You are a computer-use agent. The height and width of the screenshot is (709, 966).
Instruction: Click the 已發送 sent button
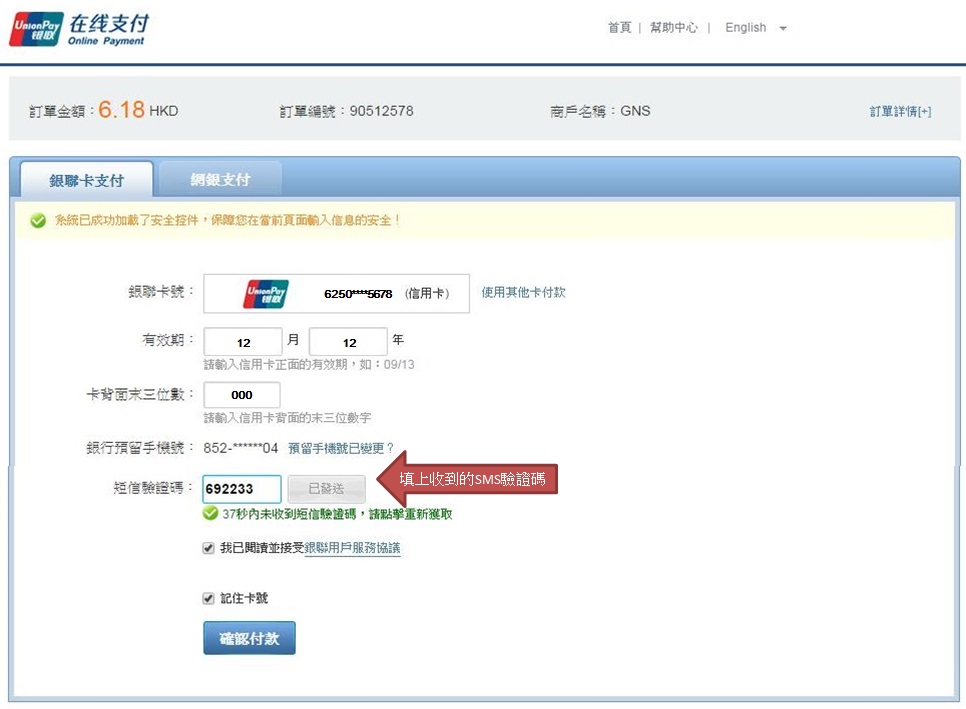coord(327,488)
